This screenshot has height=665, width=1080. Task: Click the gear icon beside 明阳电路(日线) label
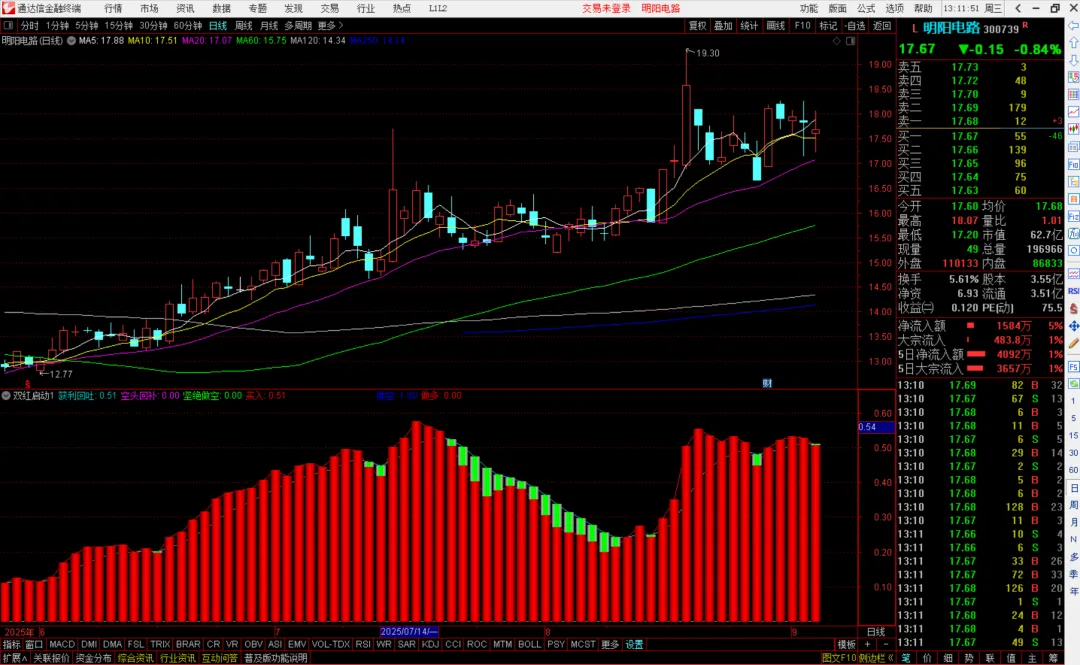click(71, 41)
